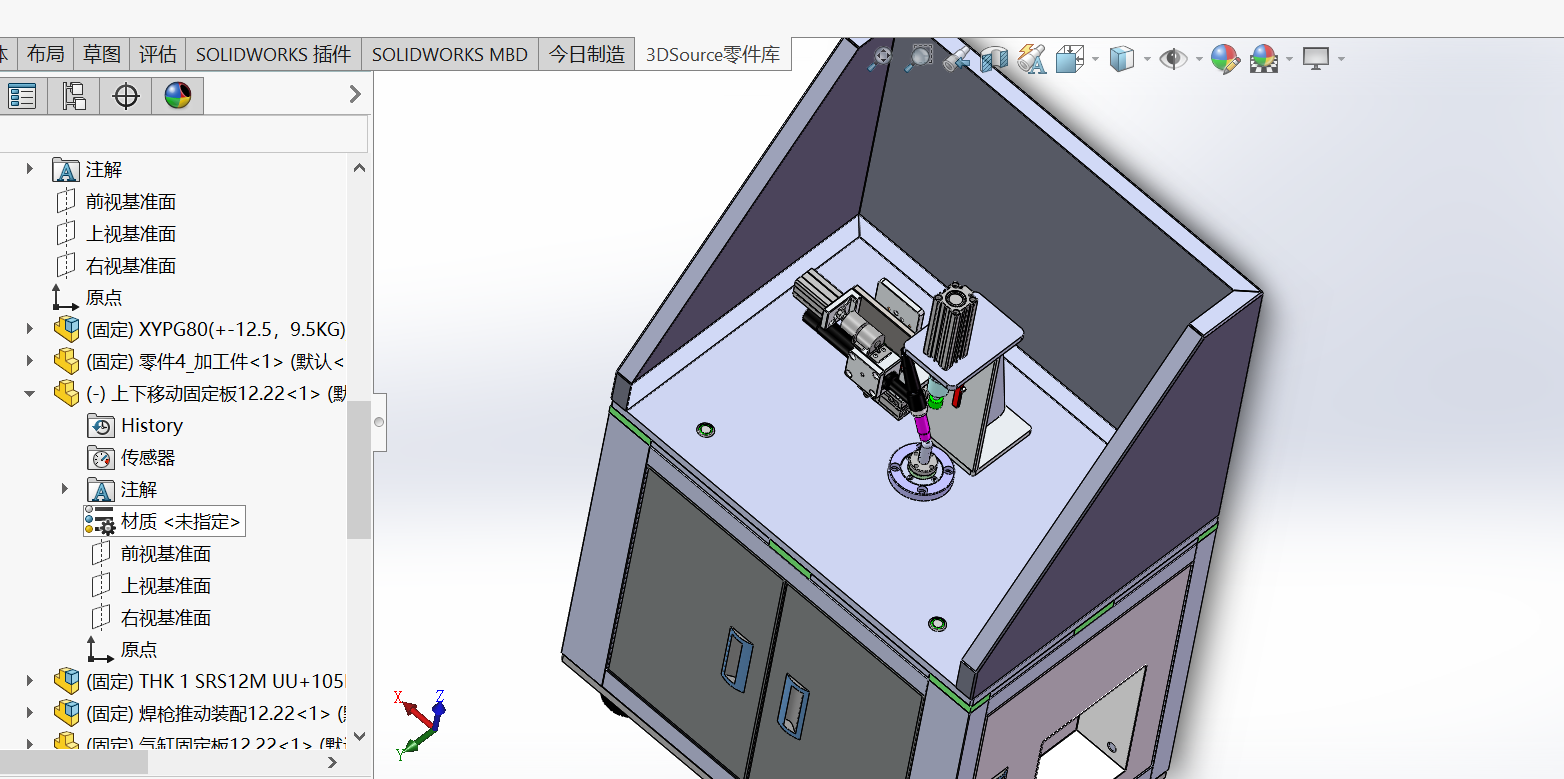This screenshot has height=779, width=1564.
Task: Click the chevron to show more manager tabs
Action: [x=354, y=94]
